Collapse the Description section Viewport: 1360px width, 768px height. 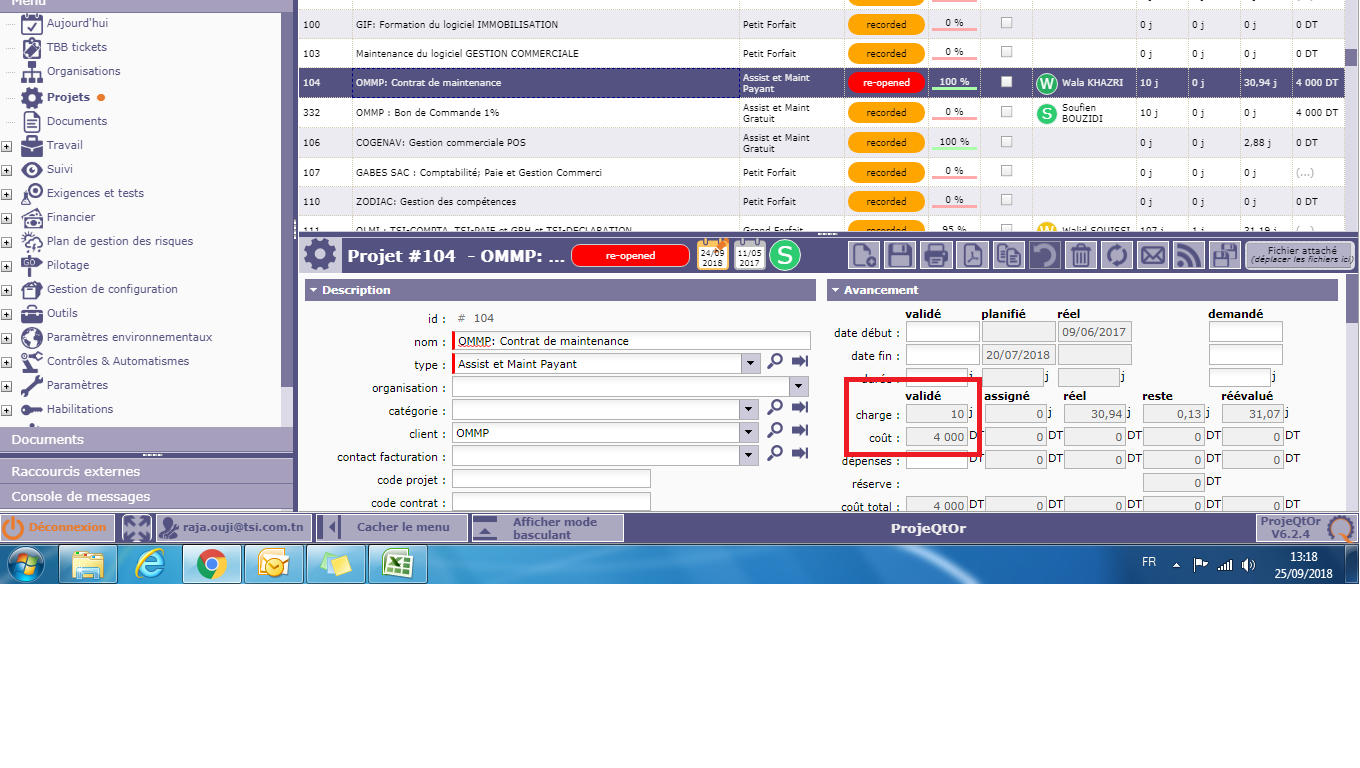[x=313, y=290]
